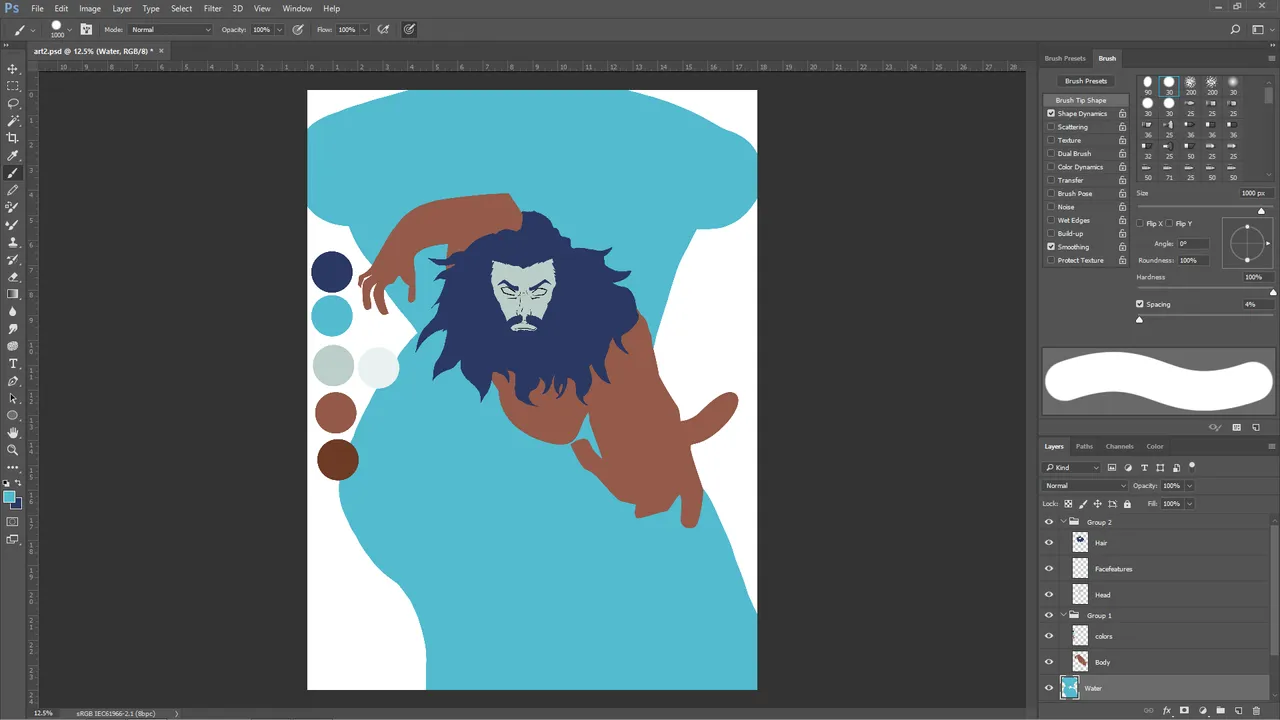Open the Select menu
Viewport: 1280px width, 720px height.
(181, 8)
